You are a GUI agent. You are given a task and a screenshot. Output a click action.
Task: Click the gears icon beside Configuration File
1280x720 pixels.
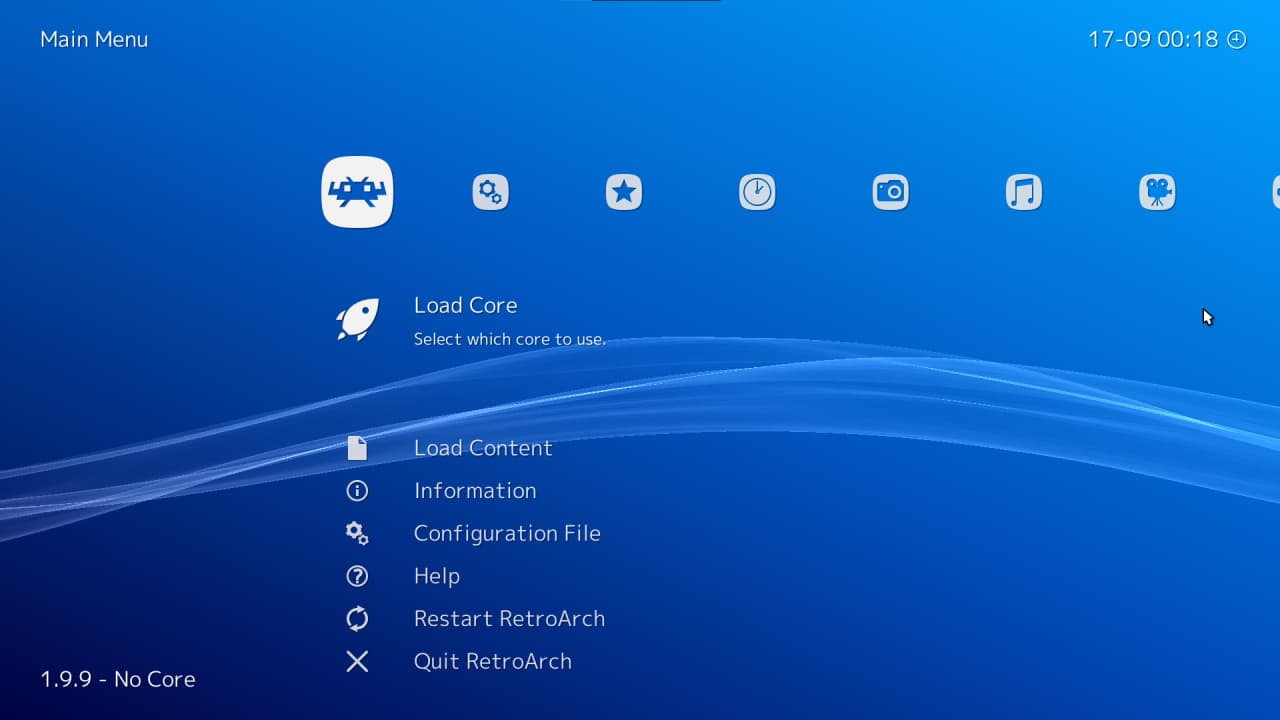[357, 534]
